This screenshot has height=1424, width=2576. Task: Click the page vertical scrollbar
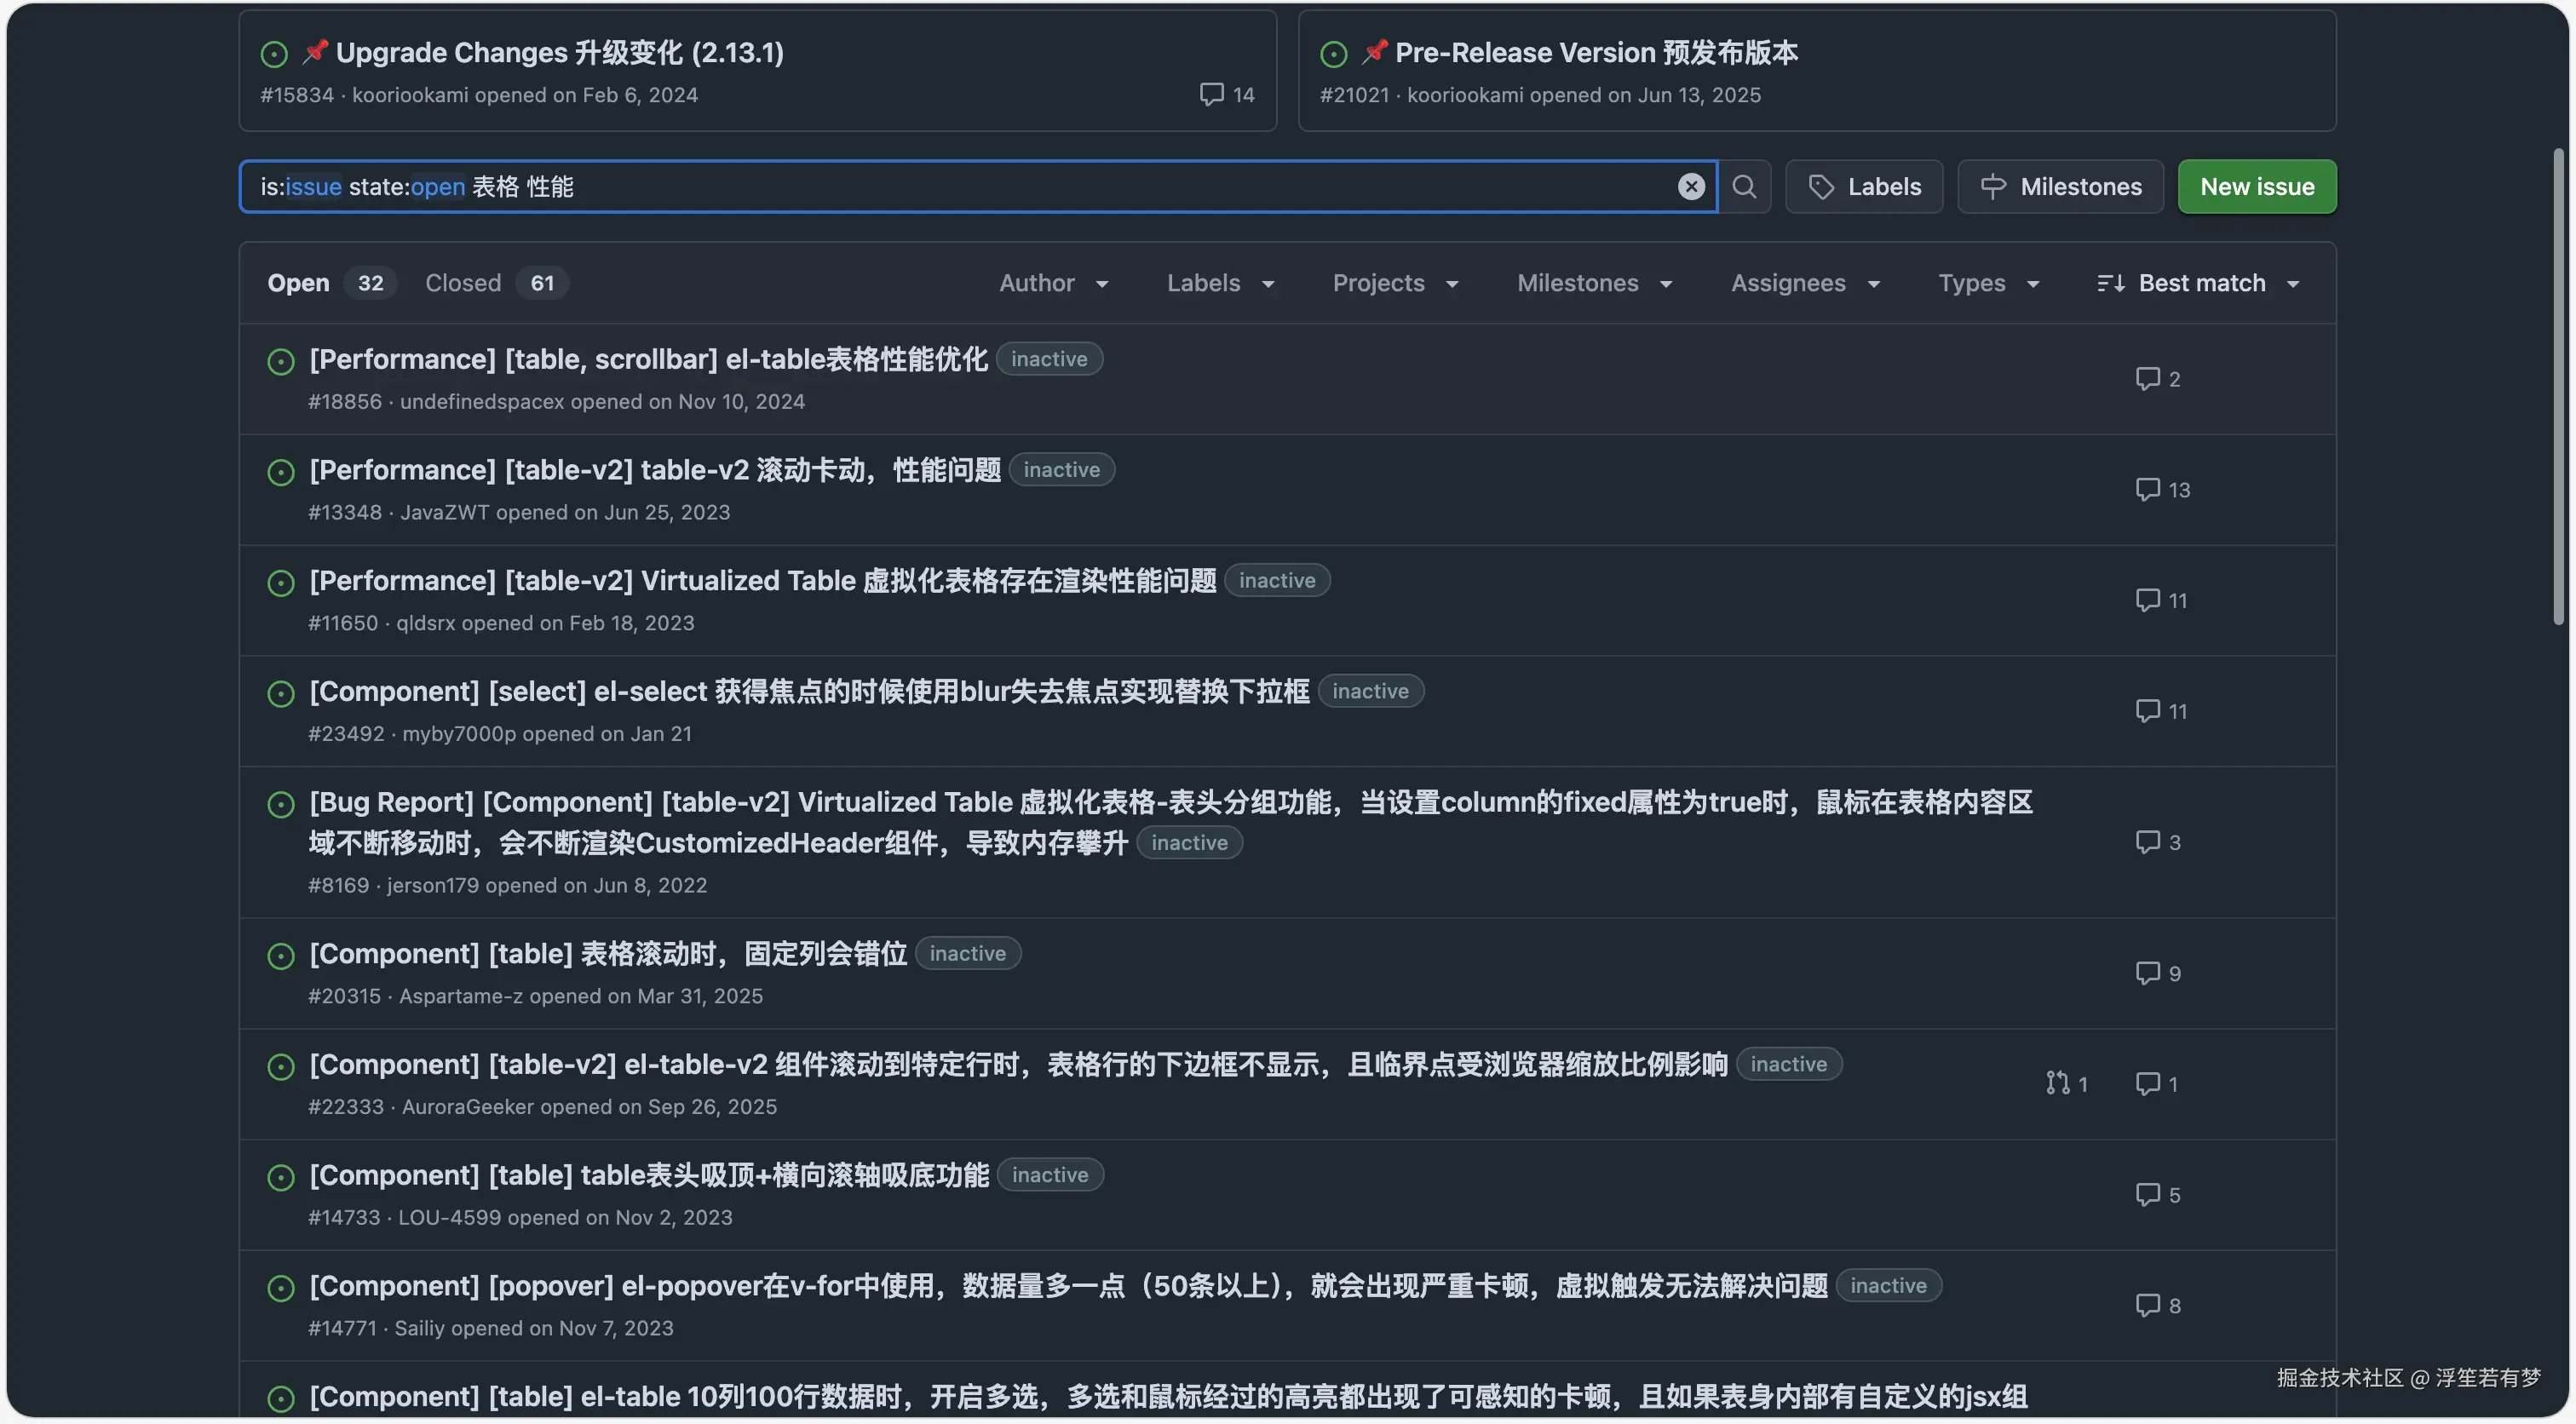pyautogui.click(x=2558, y=387)
